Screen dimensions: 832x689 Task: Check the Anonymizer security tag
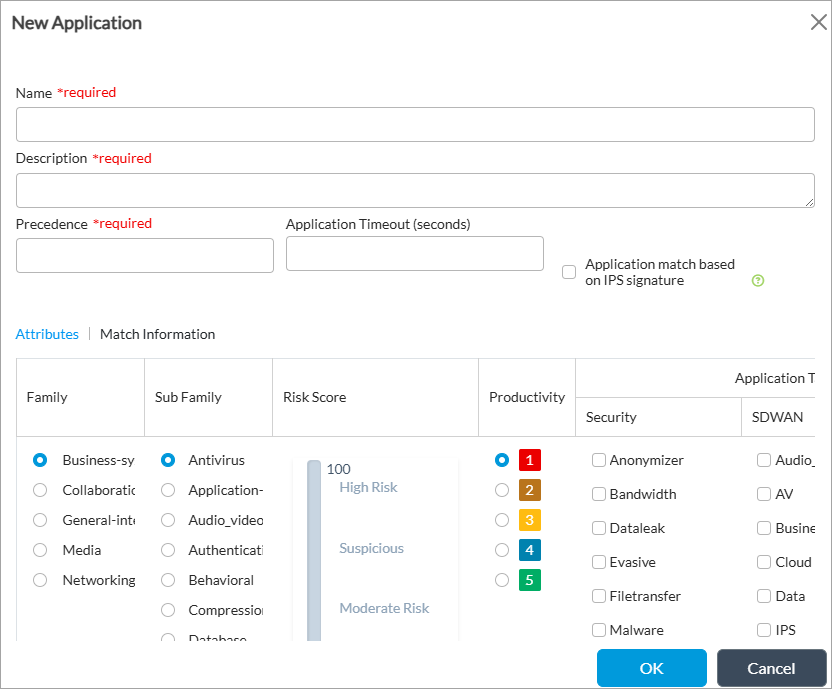(599, 460)
